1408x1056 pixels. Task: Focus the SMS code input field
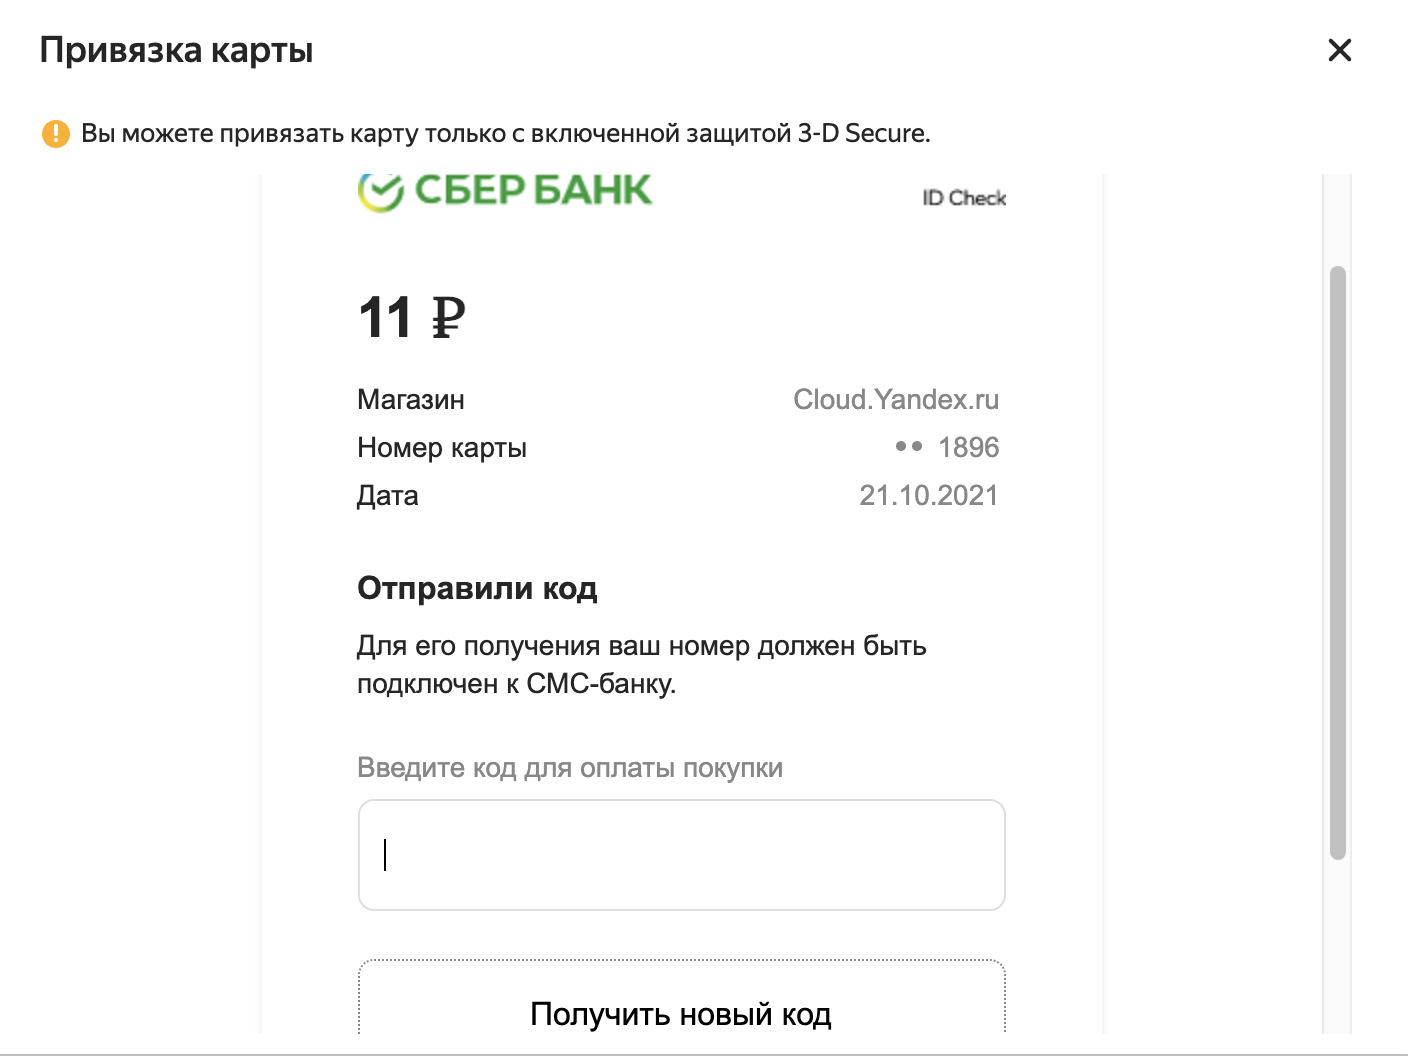point(681,855)
